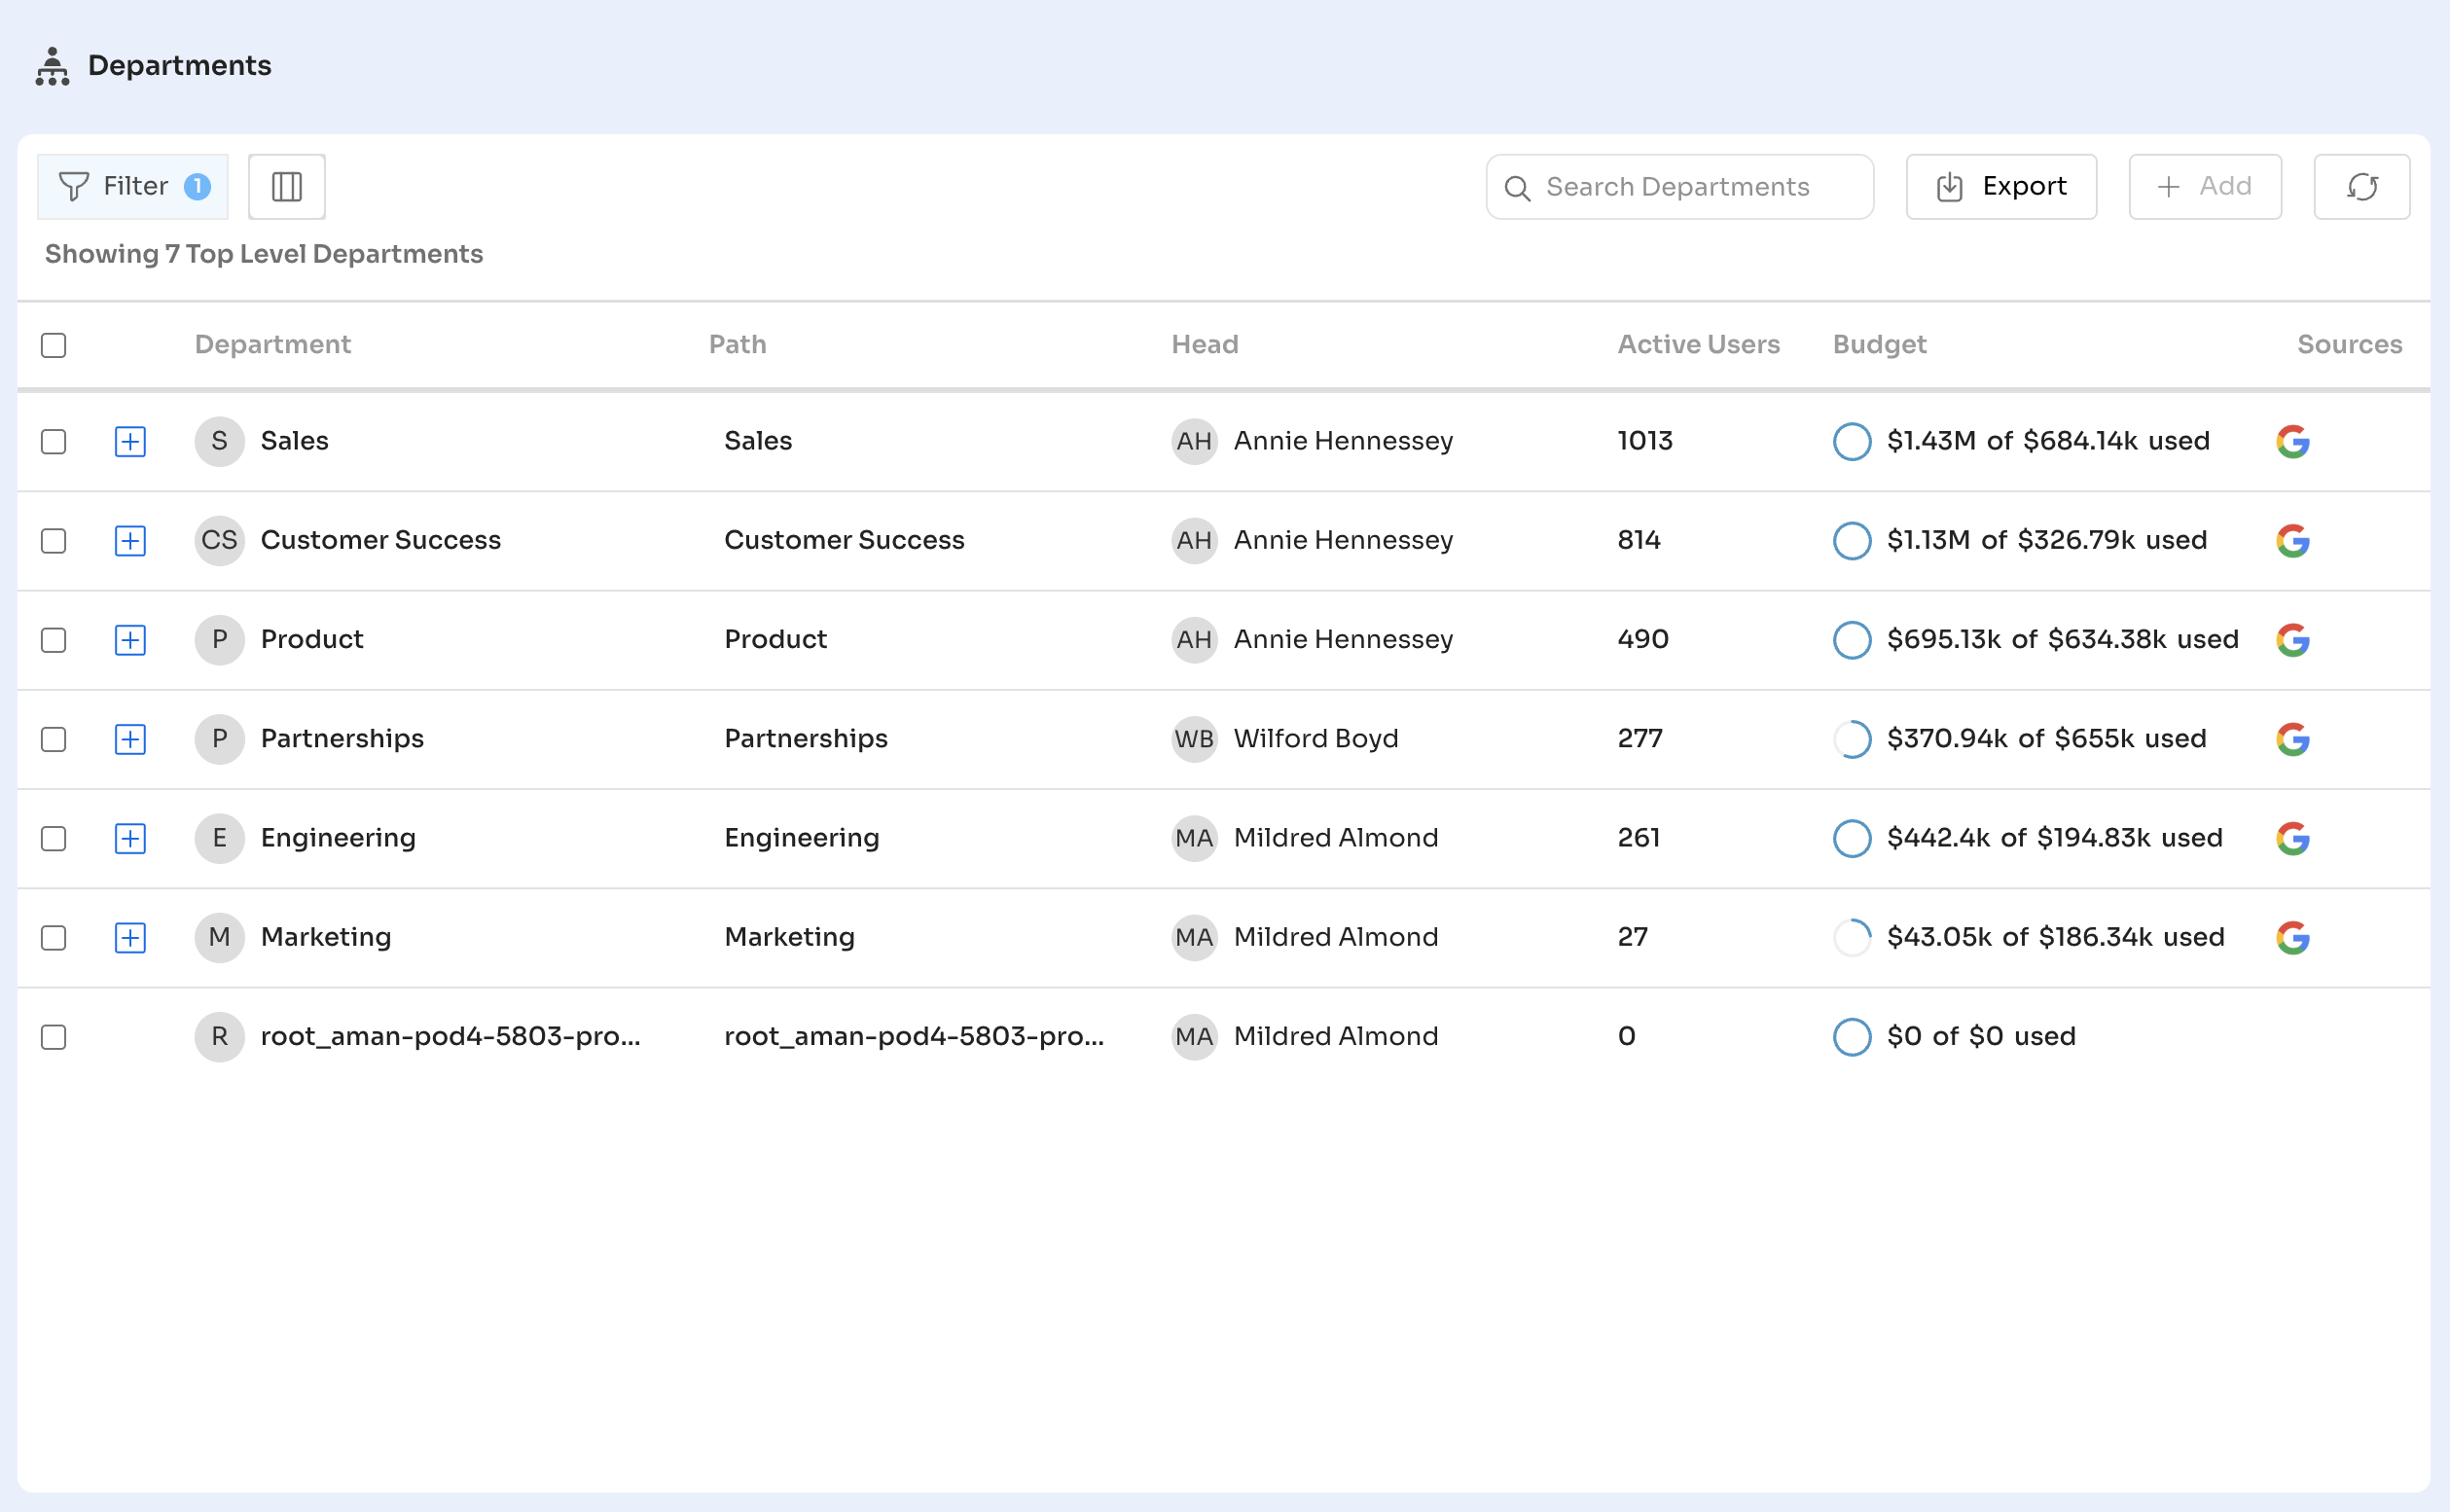Open the column layout settings icon

pos(286,187)
